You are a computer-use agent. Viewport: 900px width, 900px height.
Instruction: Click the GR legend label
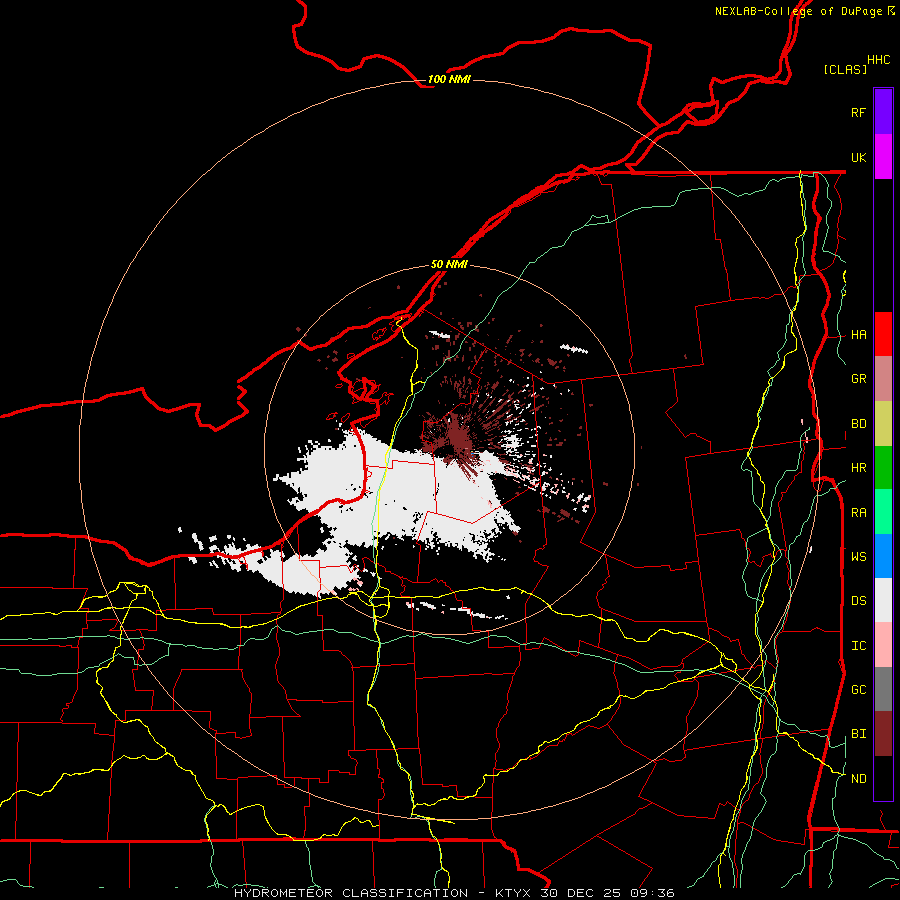[859, 379]
